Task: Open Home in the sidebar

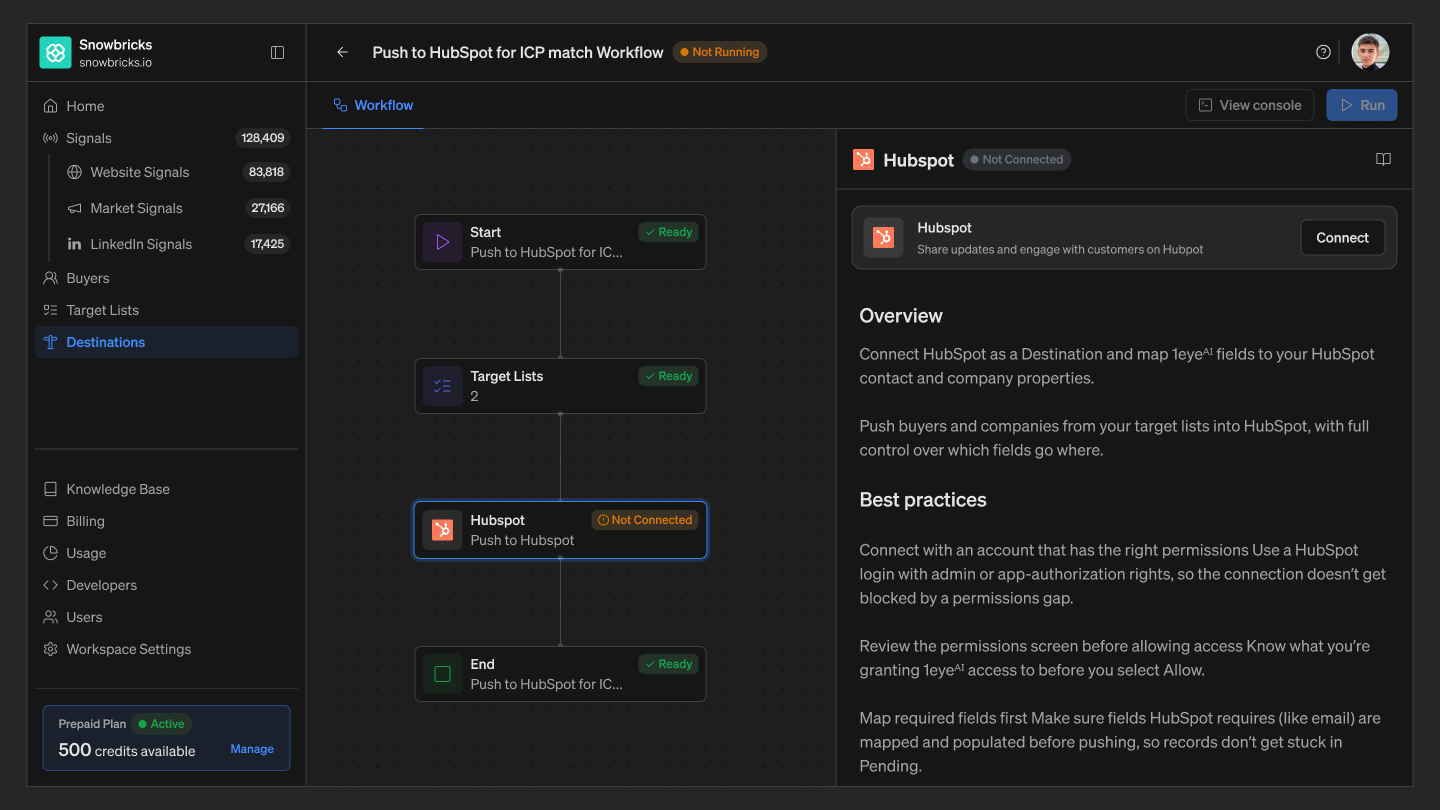Action: pyautogui.click(x=166, y=106)
